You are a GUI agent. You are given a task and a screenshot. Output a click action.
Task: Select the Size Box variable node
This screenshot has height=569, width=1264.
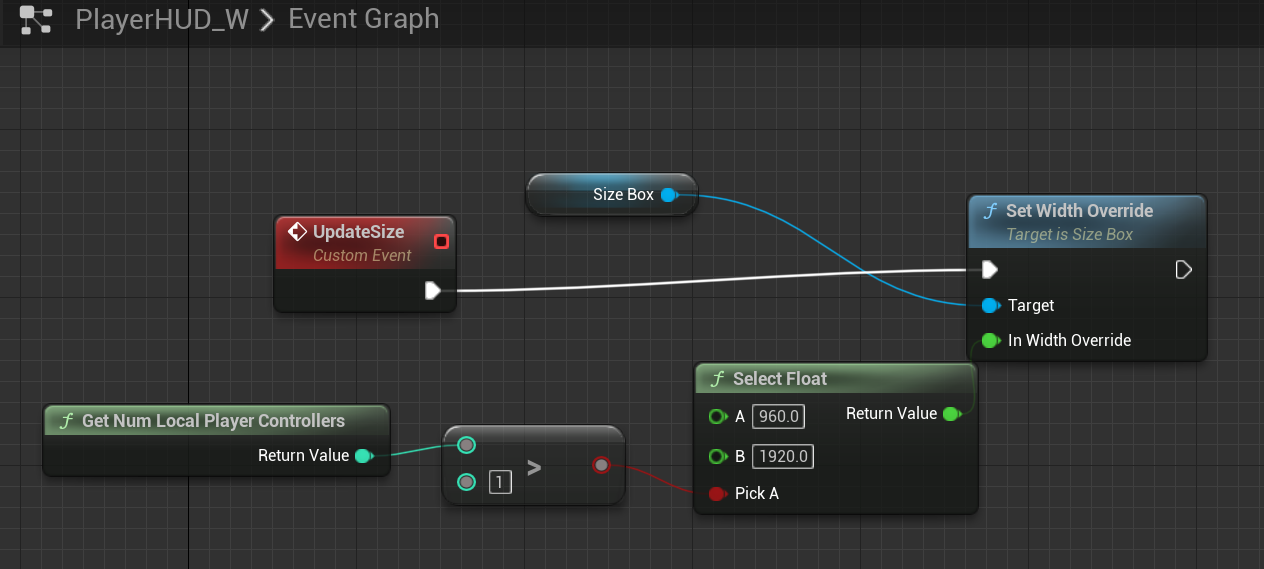612,194
